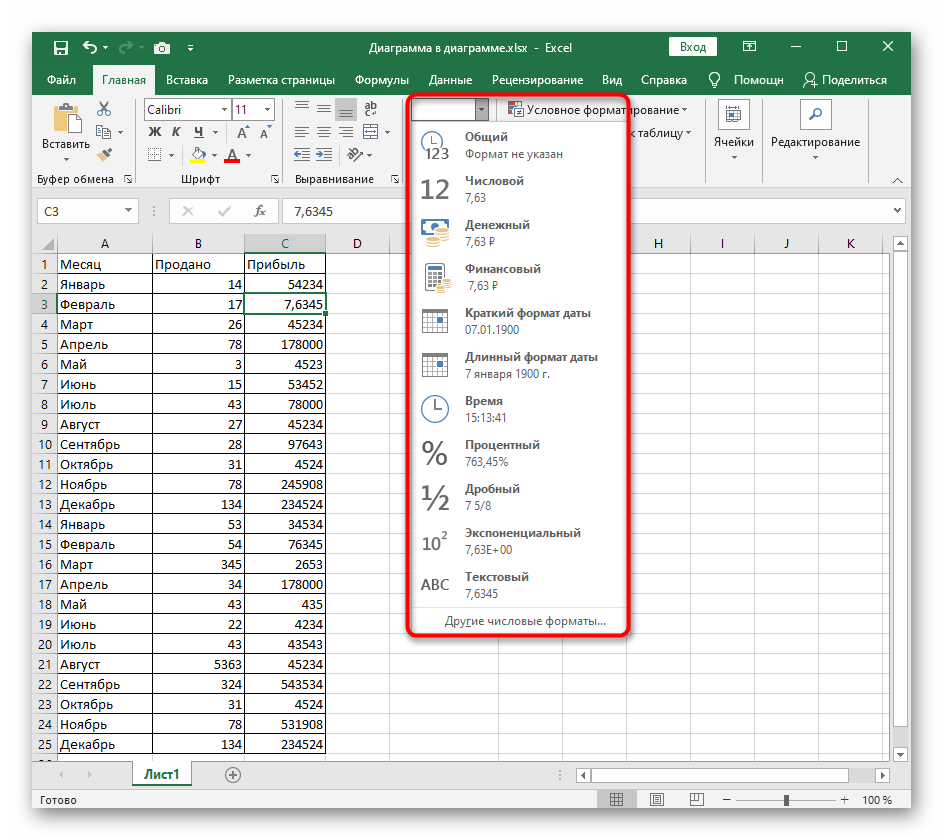Screen dimensions: 943x840
Task: Toggle center horizontal alignment
Action: (323, 132)
